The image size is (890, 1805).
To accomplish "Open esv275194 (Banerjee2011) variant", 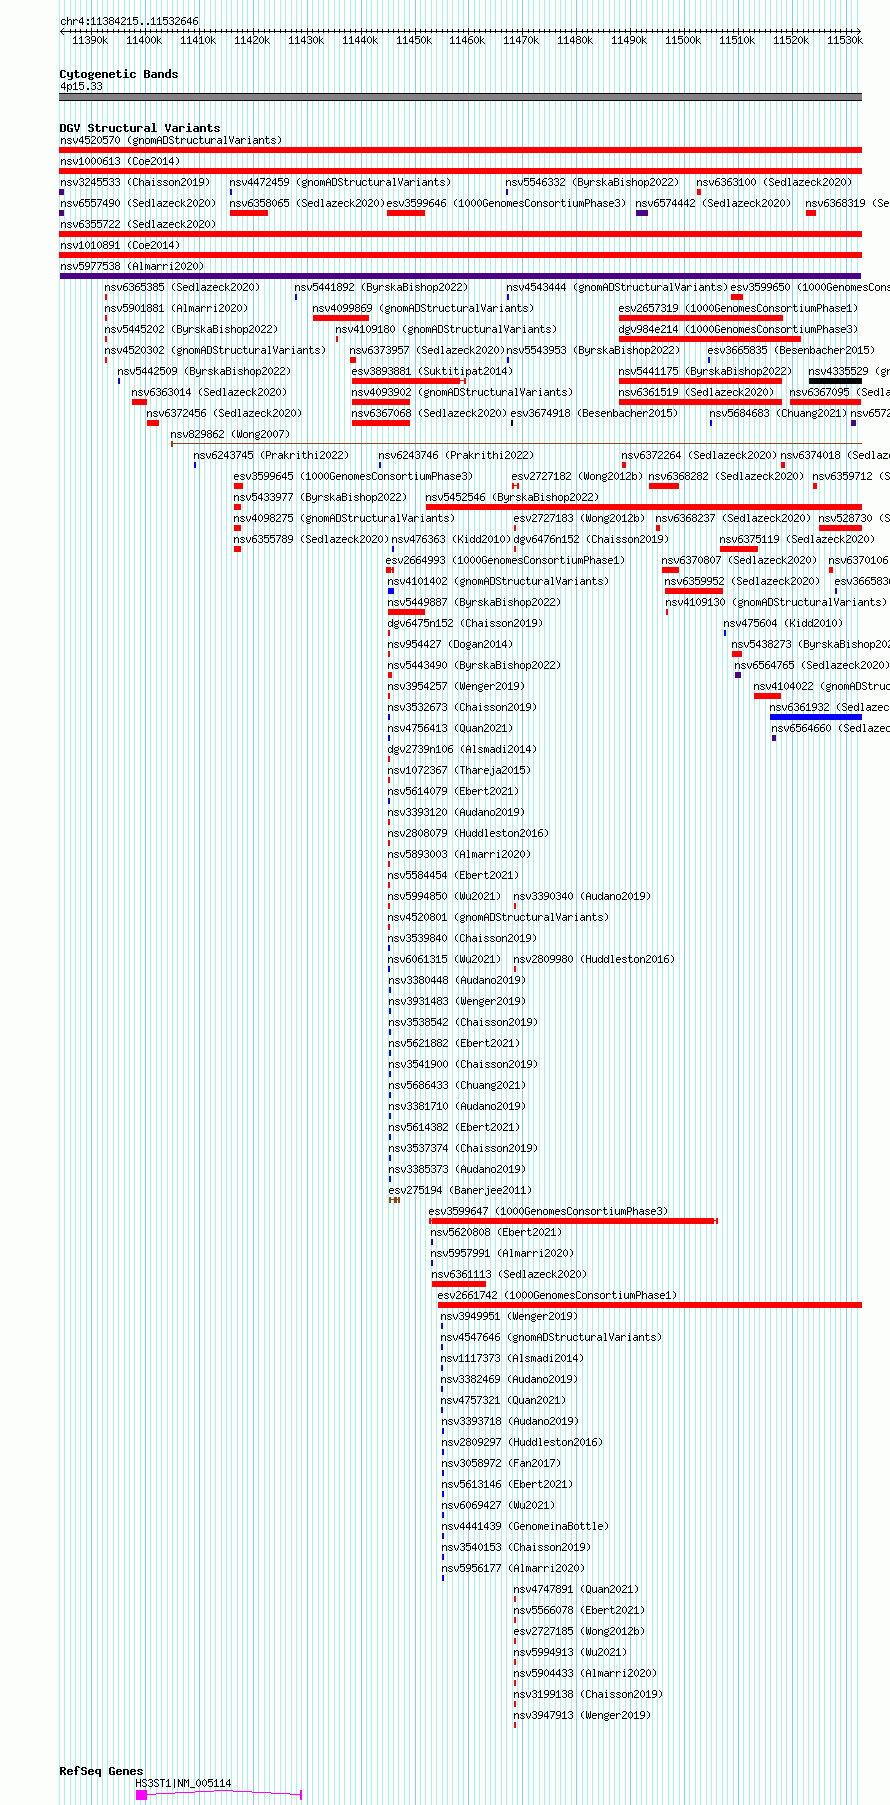I will coord(460,1190).
